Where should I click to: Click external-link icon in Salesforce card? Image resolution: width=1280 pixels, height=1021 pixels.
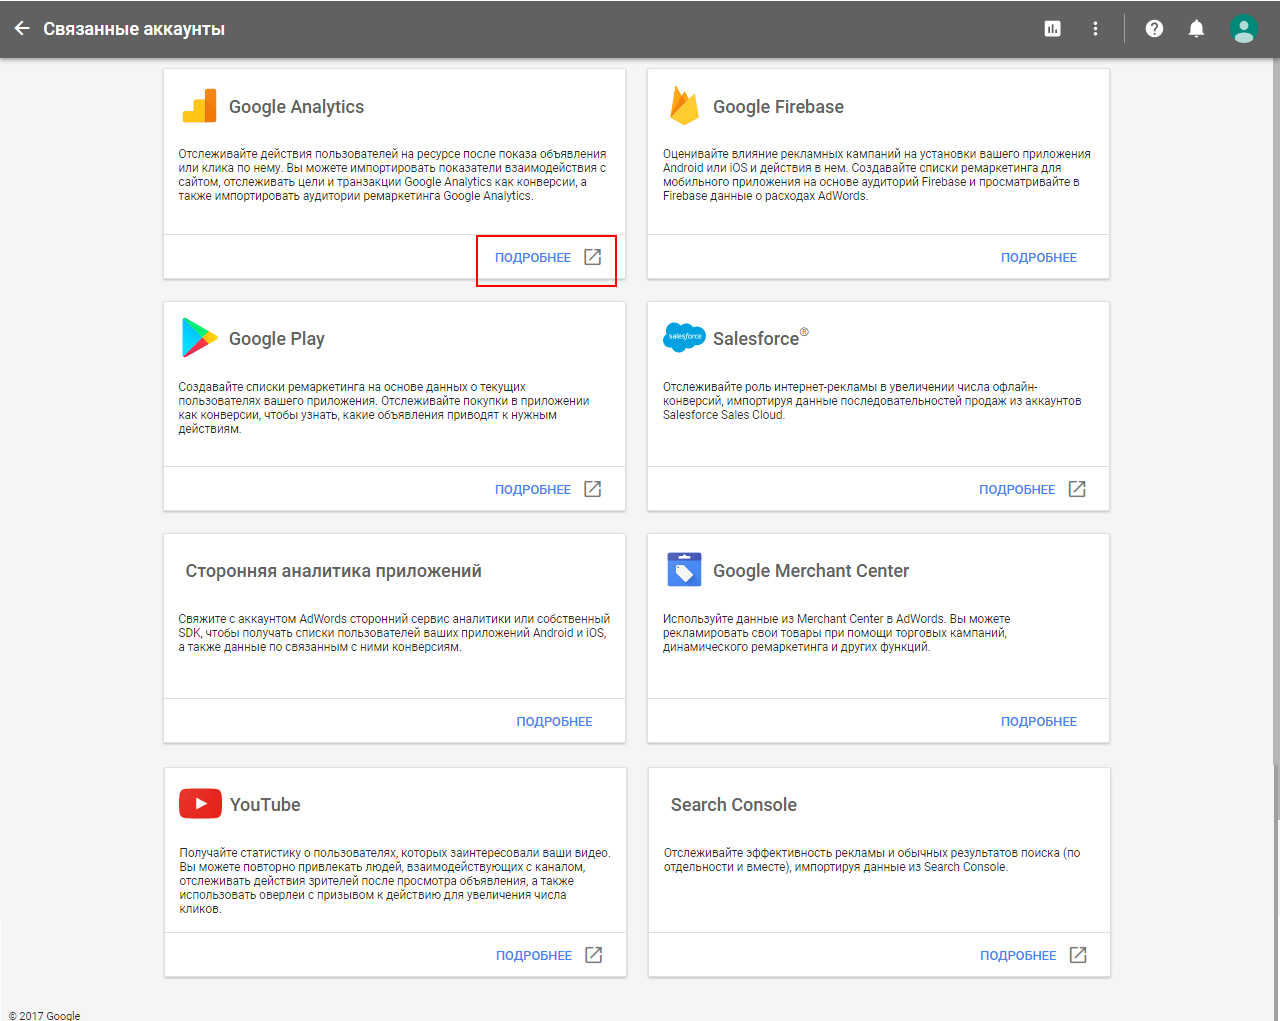pyautogui.click(x=1077, y=489)
